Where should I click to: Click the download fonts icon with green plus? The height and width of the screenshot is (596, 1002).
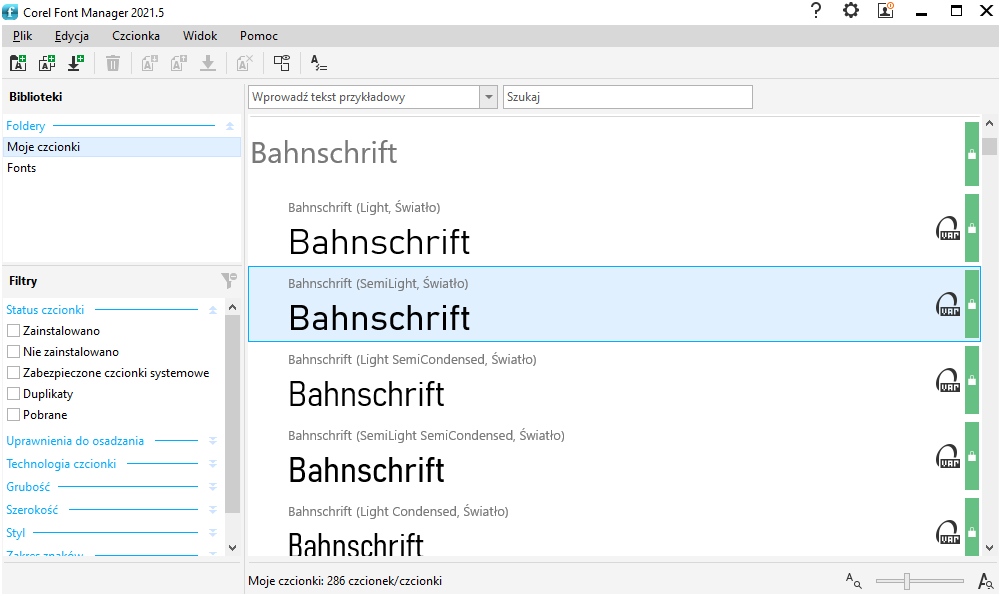coord(76,63)
